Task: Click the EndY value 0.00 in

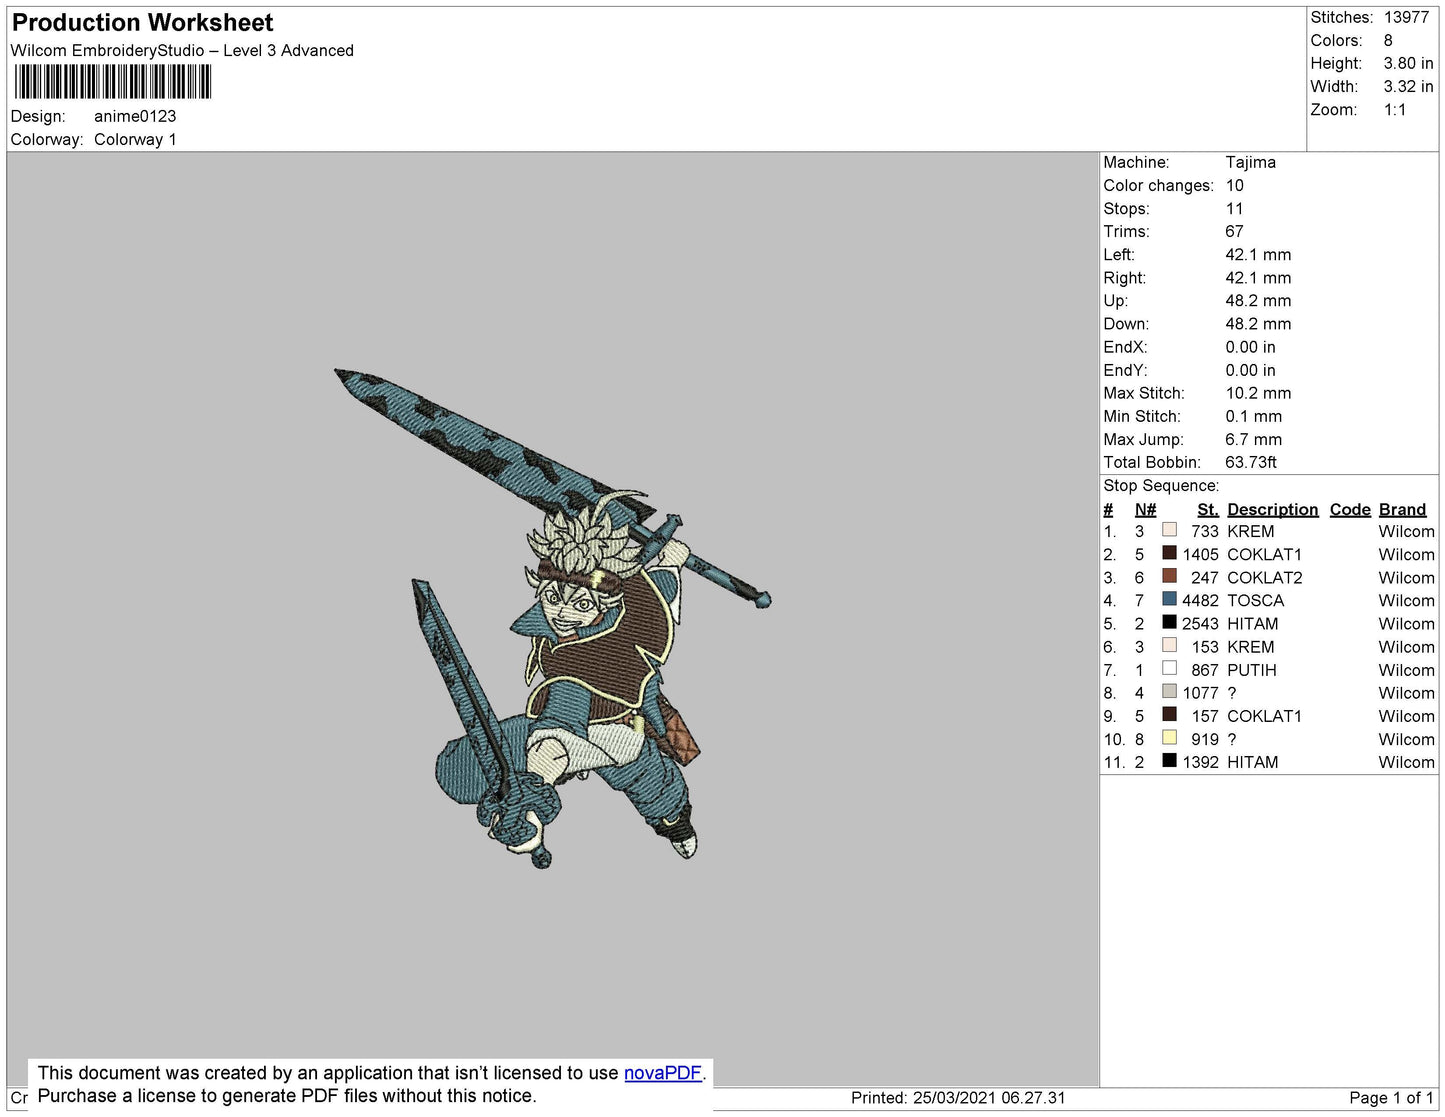Action: pos(1250,370)
